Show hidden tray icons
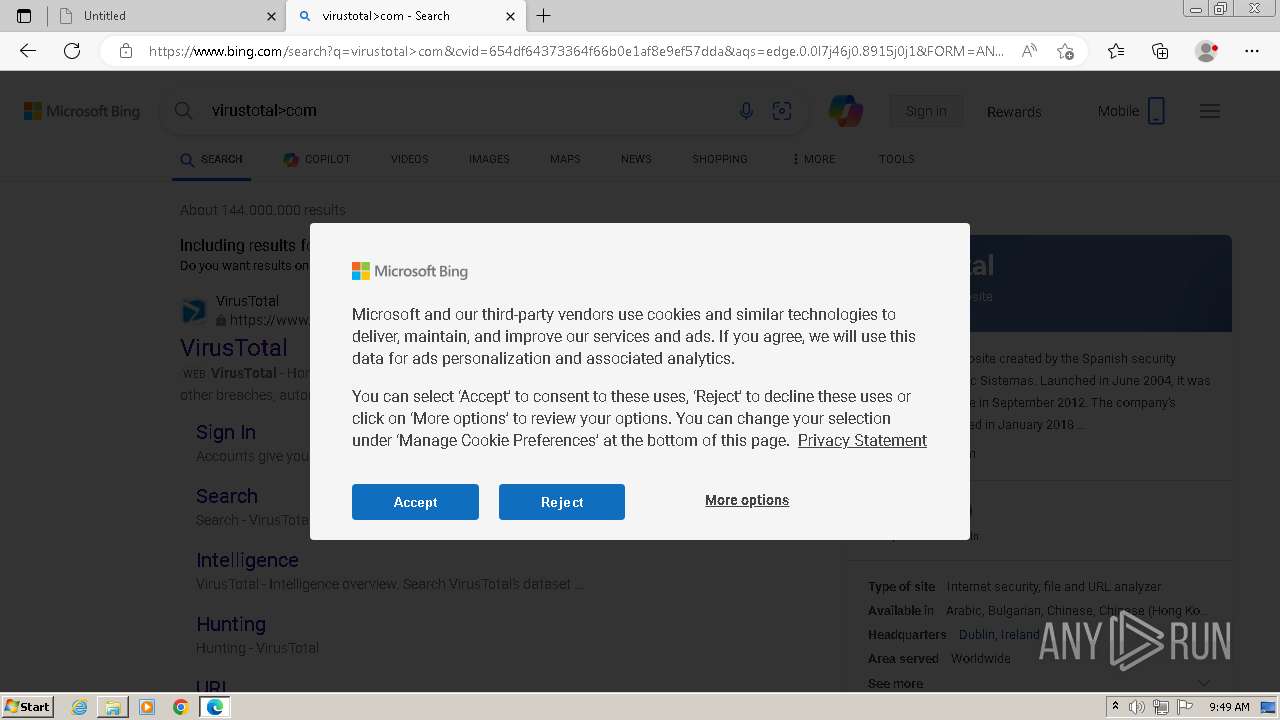This screenshot has height=720, width=1280. click(1114, 707)
